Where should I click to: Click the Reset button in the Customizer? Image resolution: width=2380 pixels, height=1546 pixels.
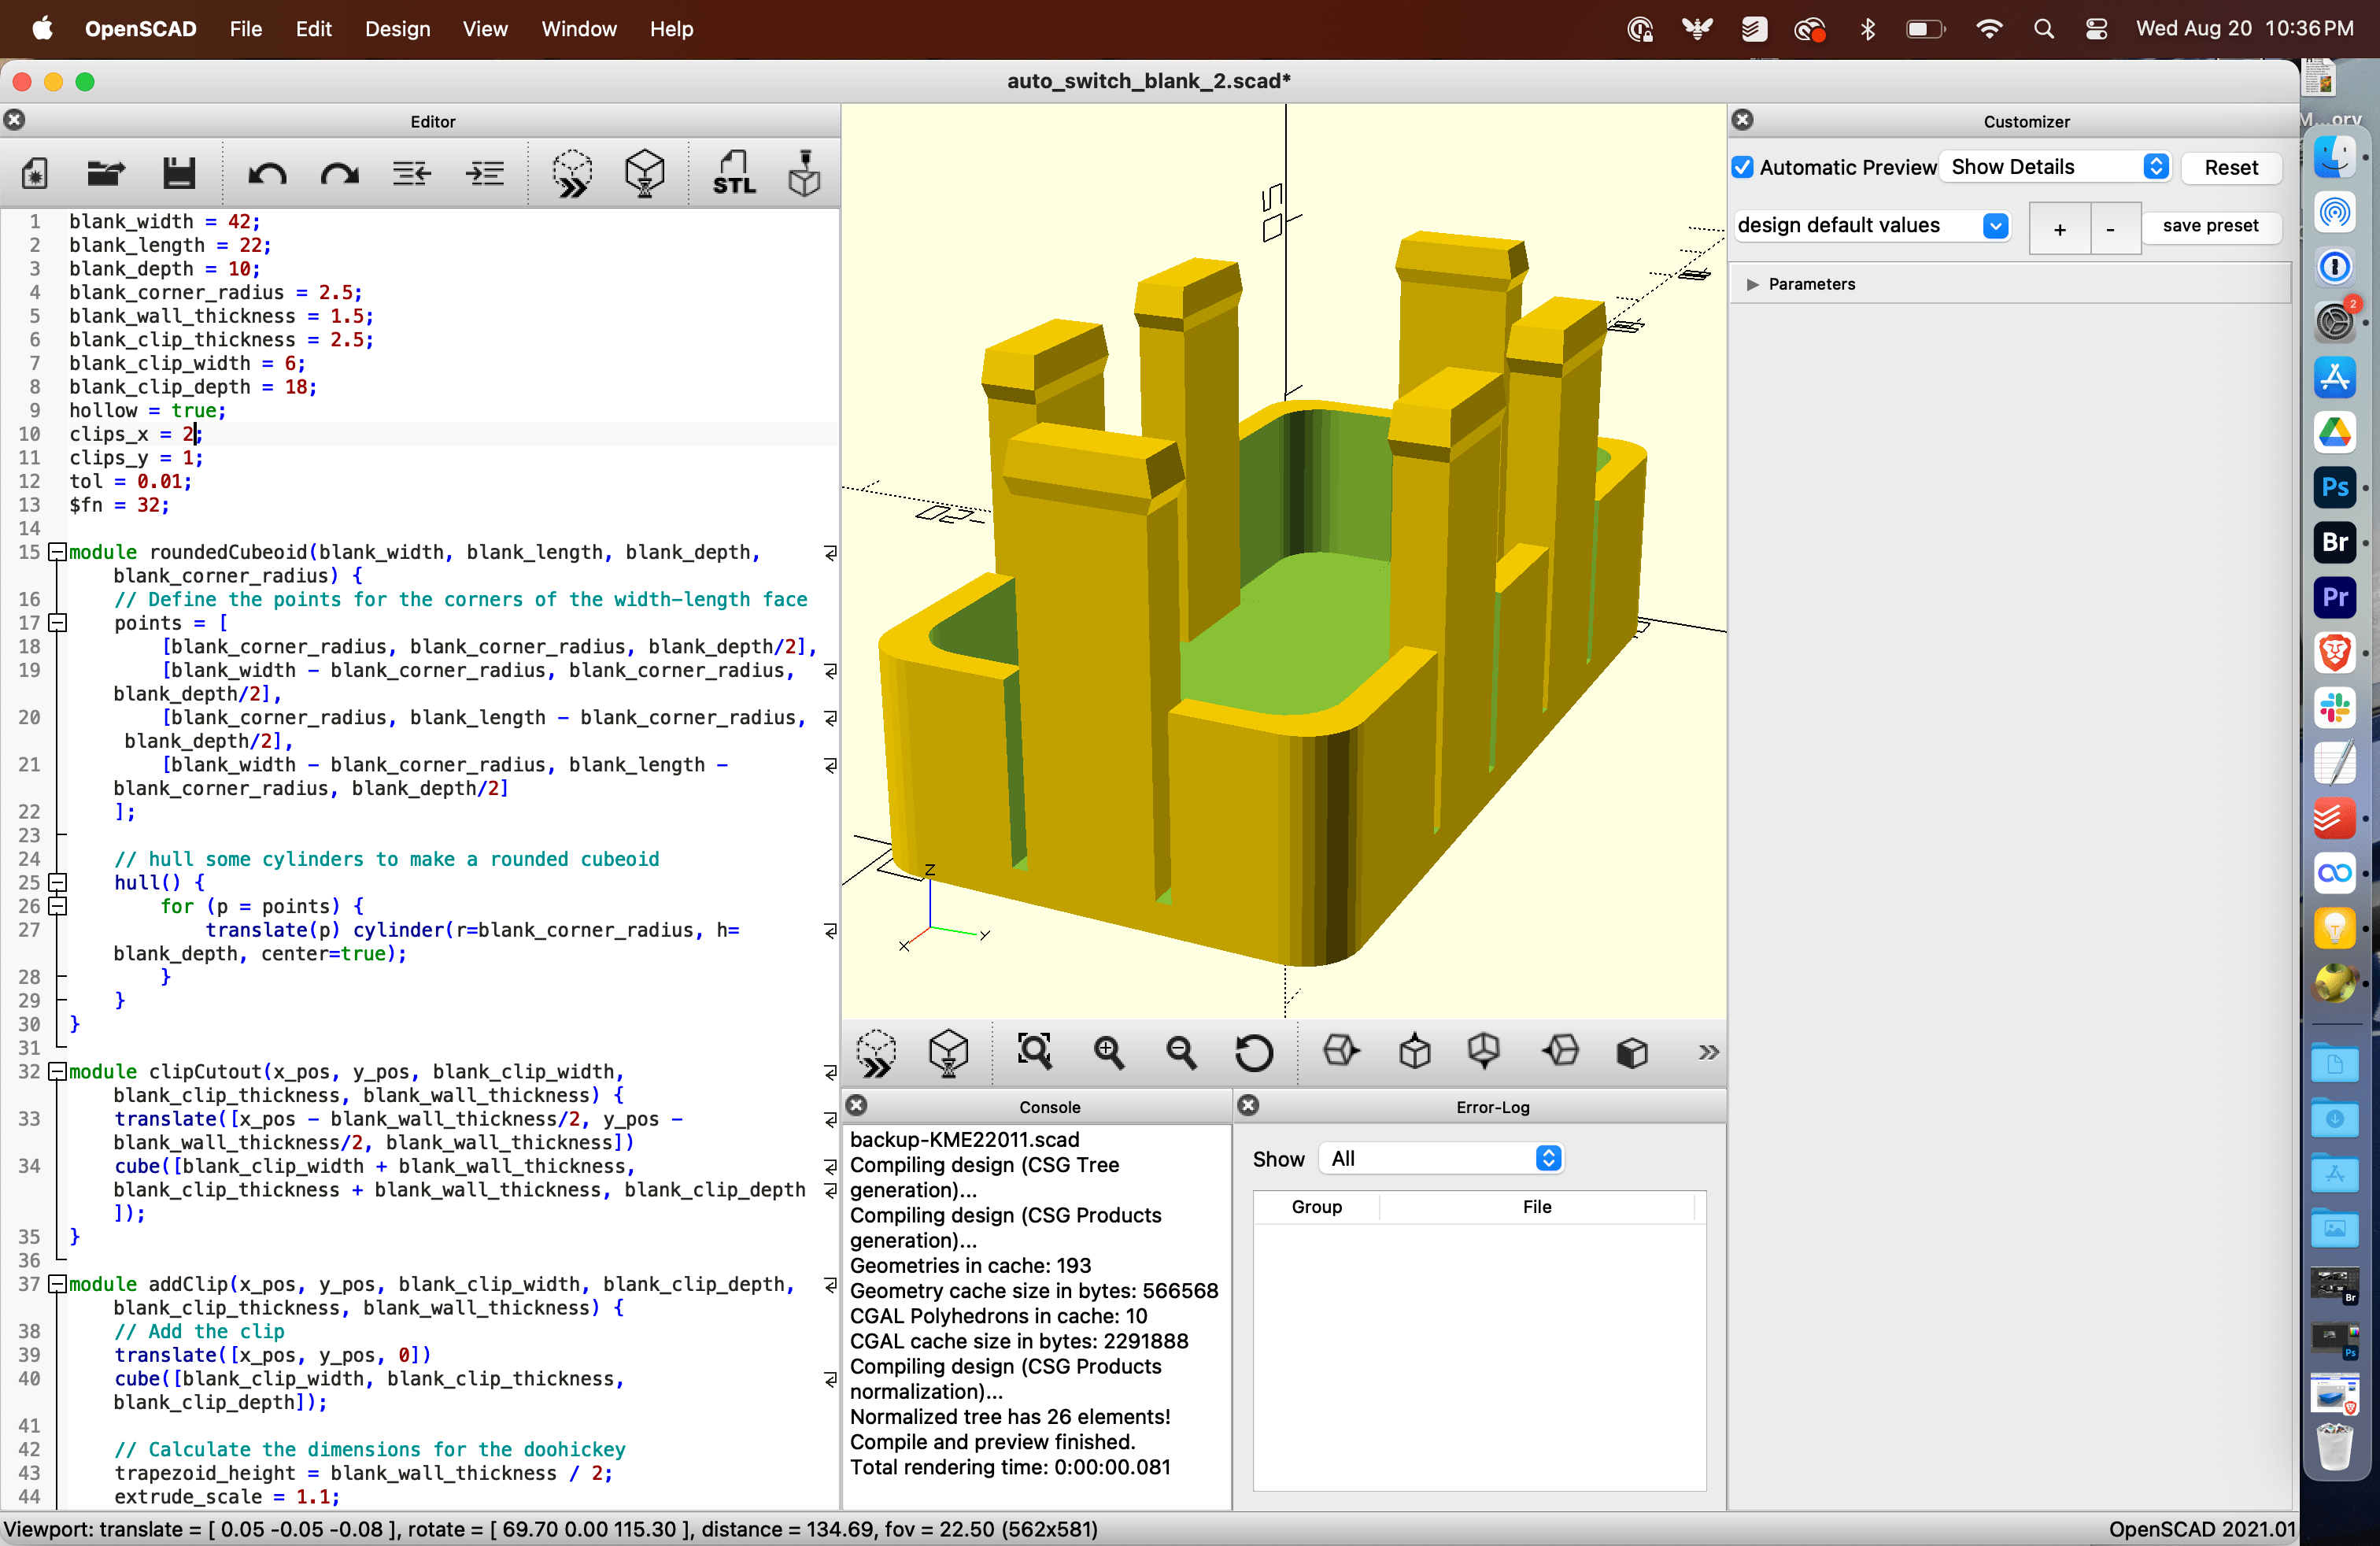[2230, 167]
